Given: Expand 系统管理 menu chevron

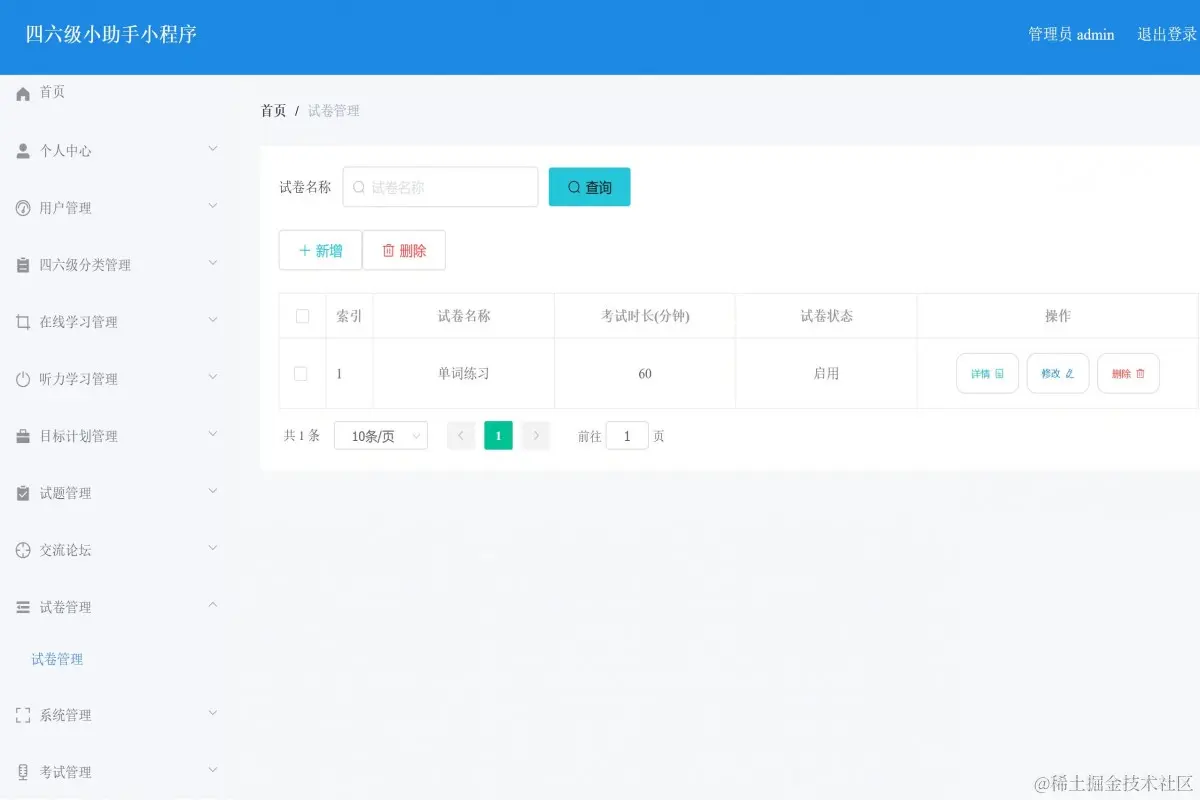Looking at the screenshot, I should tap(212, 713).
